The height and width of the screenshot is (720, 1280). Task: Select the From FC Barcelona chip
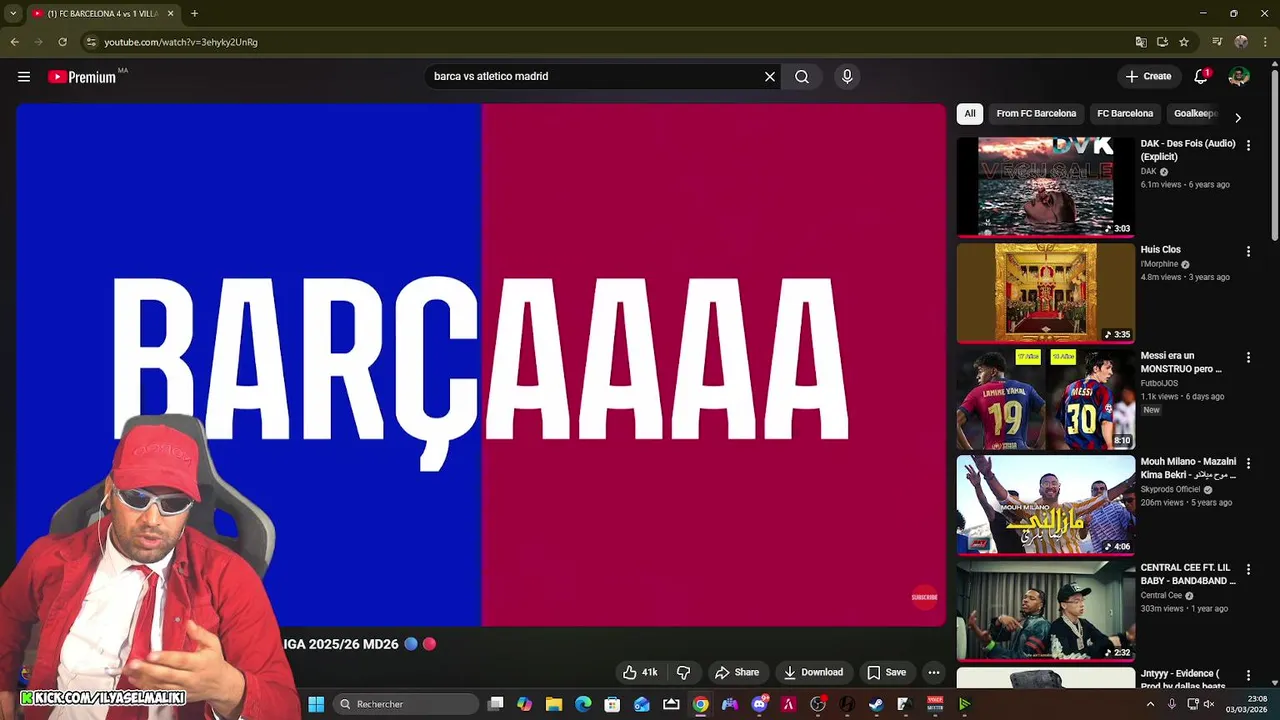click(1036, 114)
